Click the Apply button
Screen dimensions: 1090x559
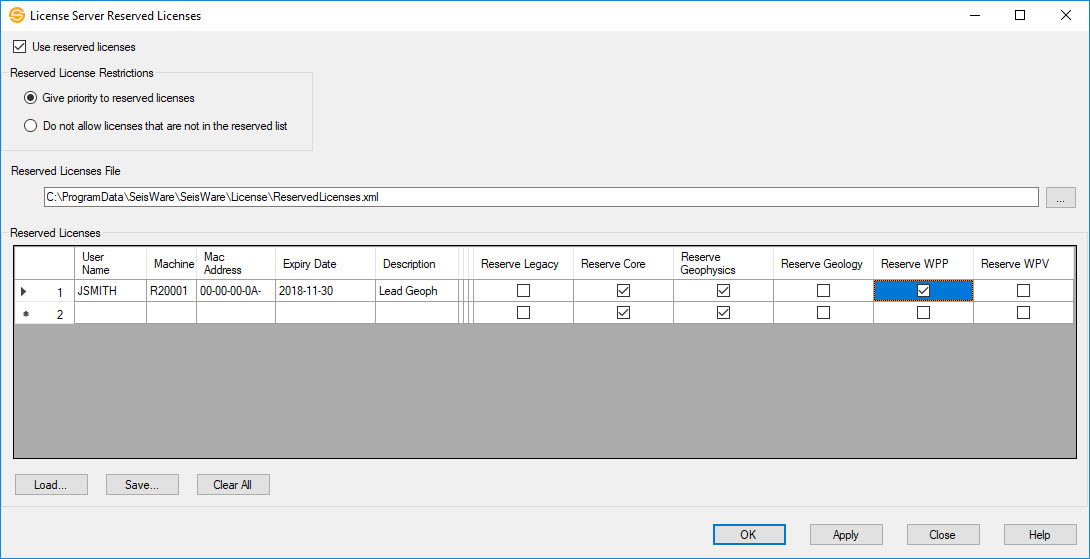pos(845,535)
